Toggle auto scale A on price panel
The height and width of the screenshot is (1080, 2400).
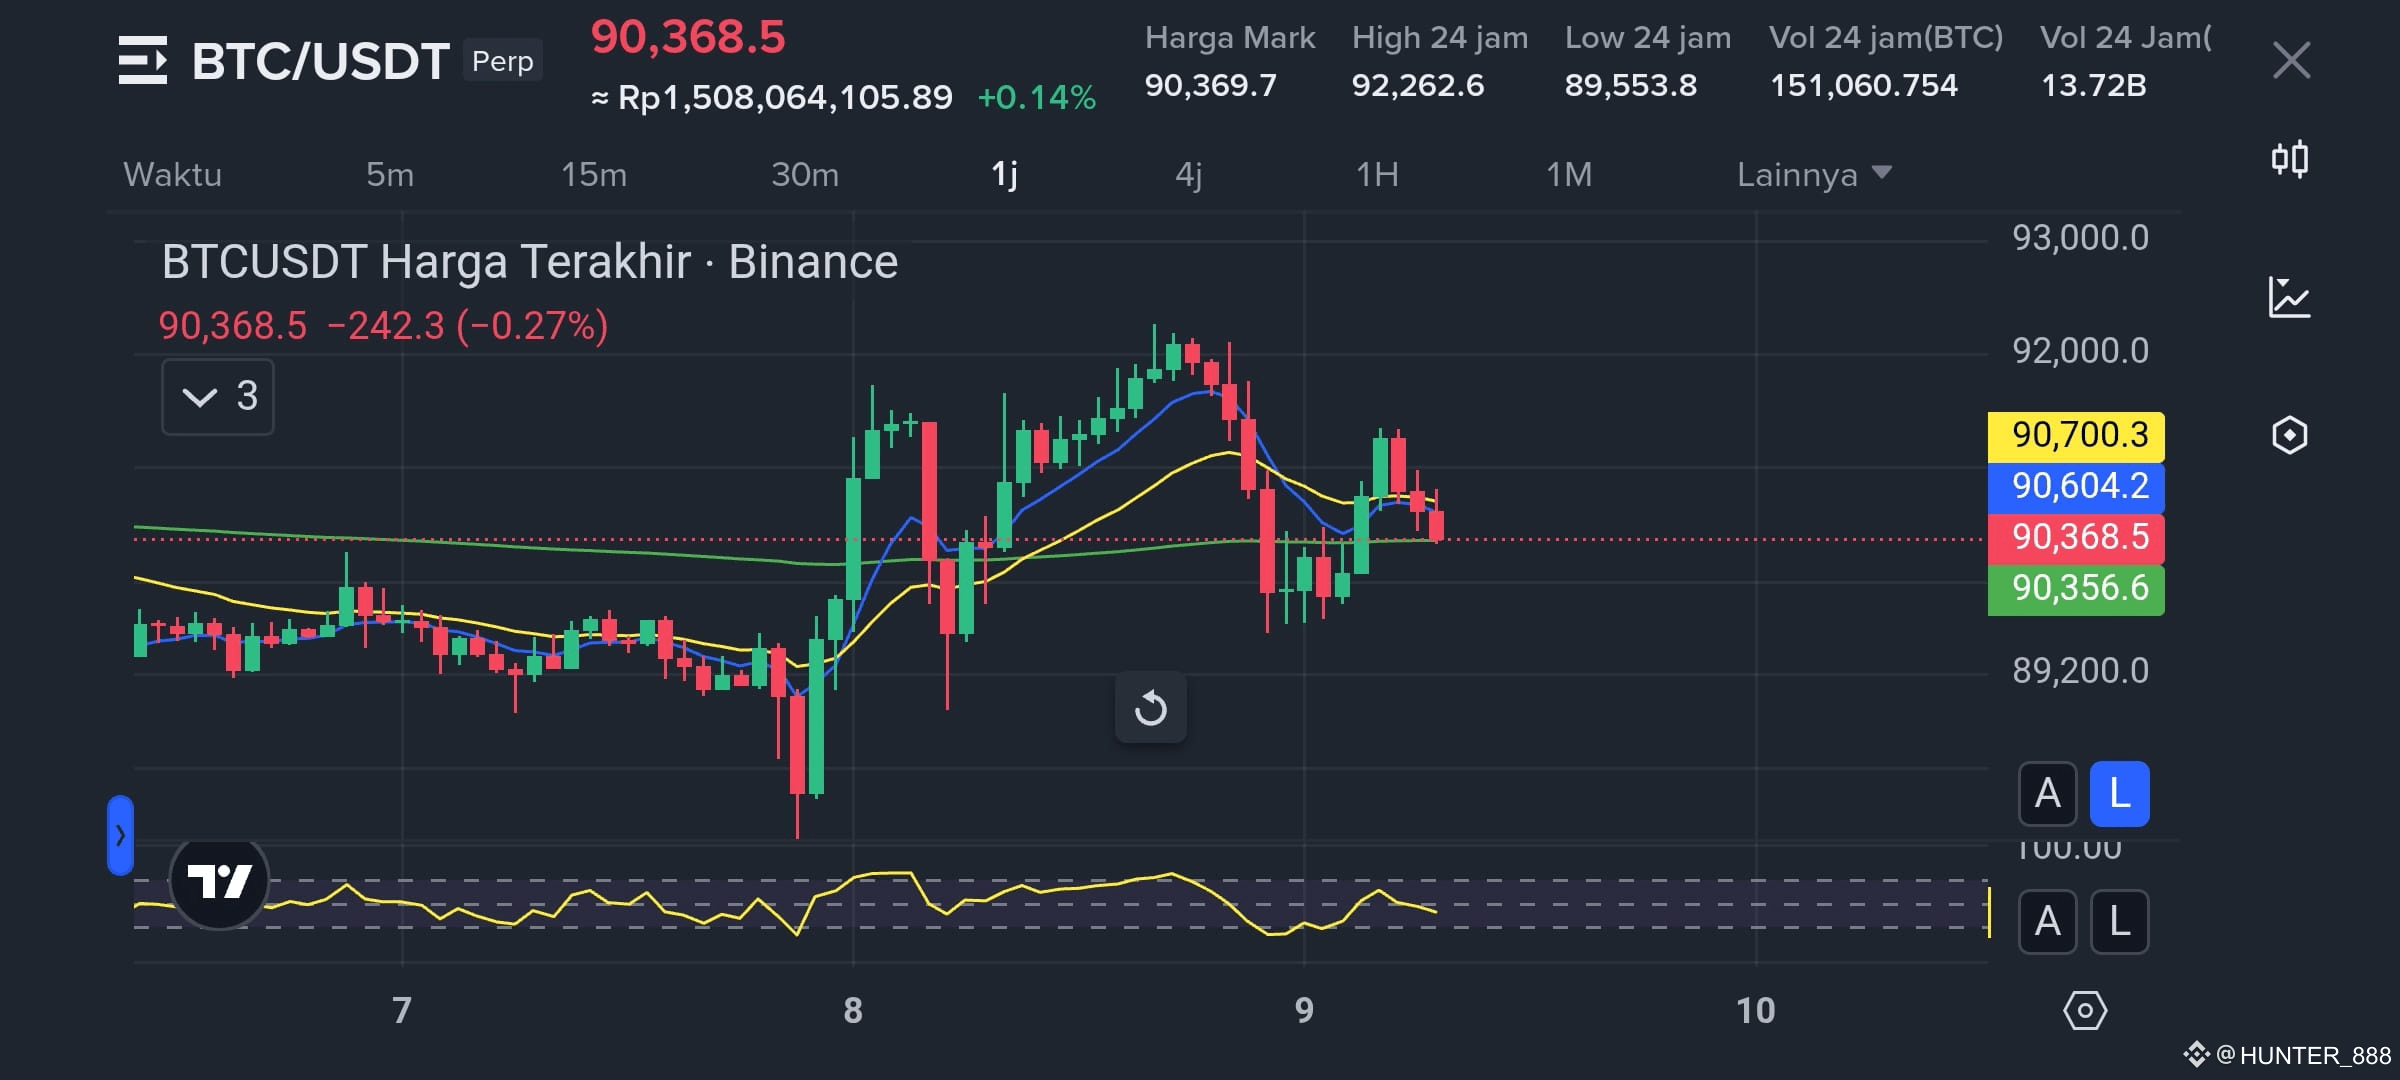pos(2047,794)
